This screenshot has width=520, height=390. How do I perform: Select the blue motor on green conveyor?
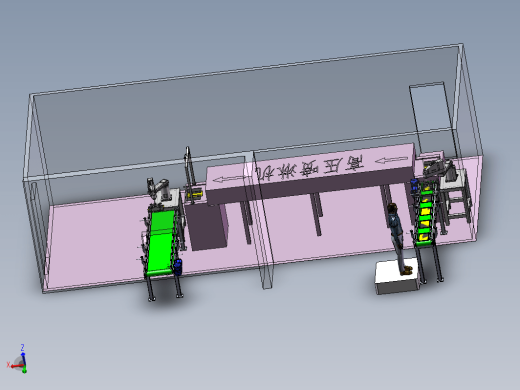tap(178, 267)
